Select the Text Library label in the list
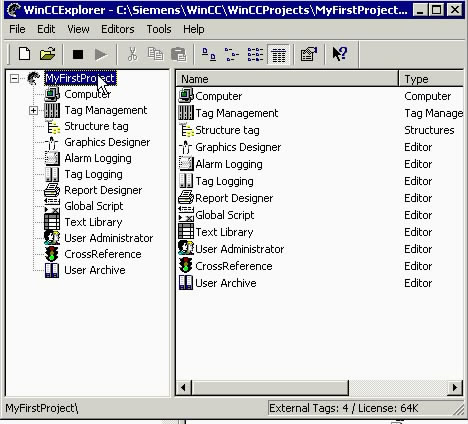 pyautogui.click(x=224, y=232)
